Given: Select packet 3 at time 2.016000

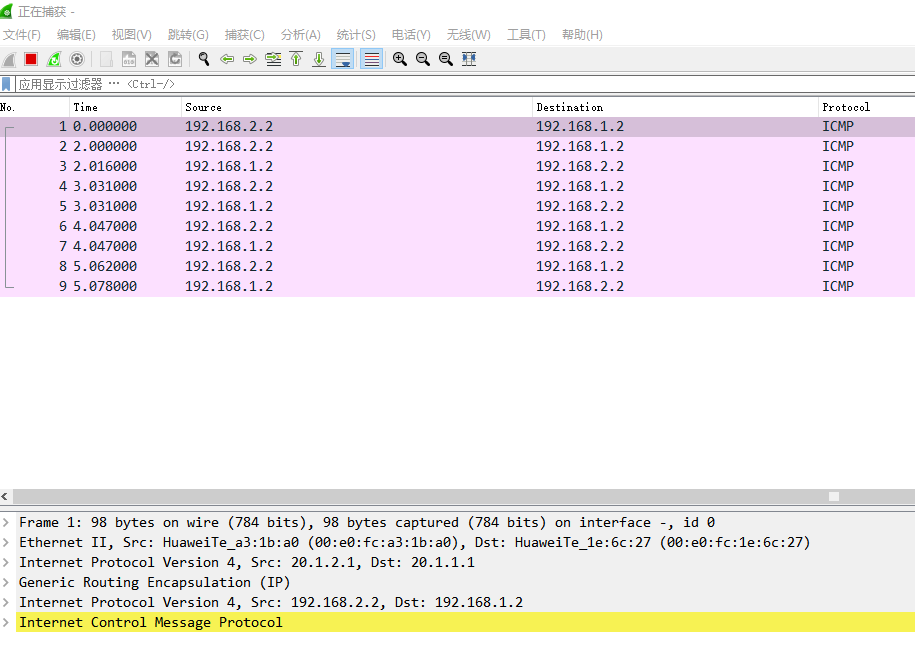Looking at the screenshot, I should point(458,166).
